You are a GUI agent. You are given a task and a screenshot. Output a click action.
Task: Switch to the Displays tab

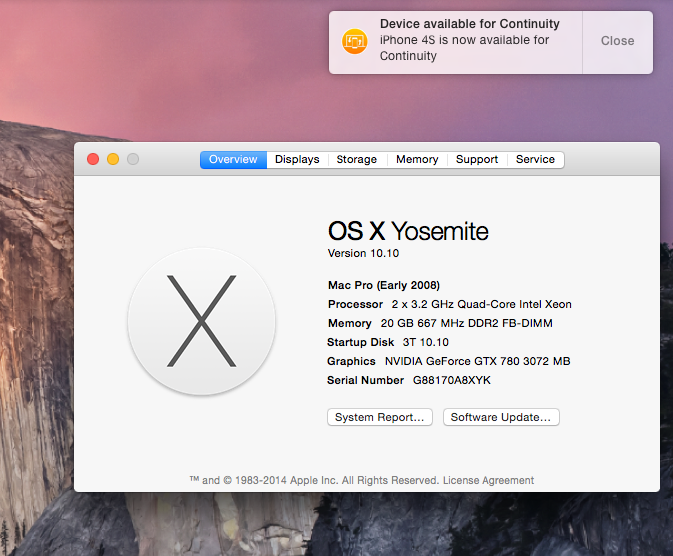coord(297,160)
